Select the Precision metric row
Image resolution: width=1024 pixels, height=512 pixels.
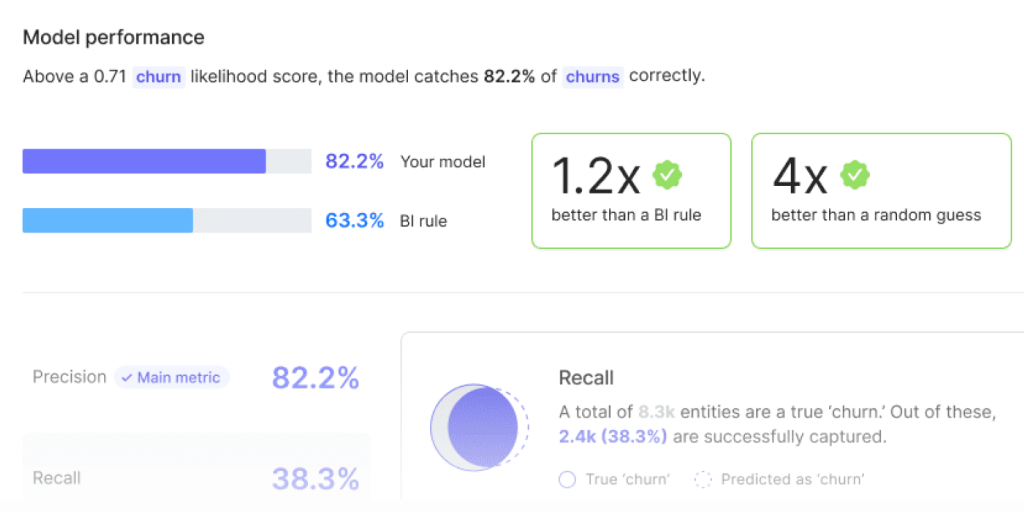[x=195, y=378]
